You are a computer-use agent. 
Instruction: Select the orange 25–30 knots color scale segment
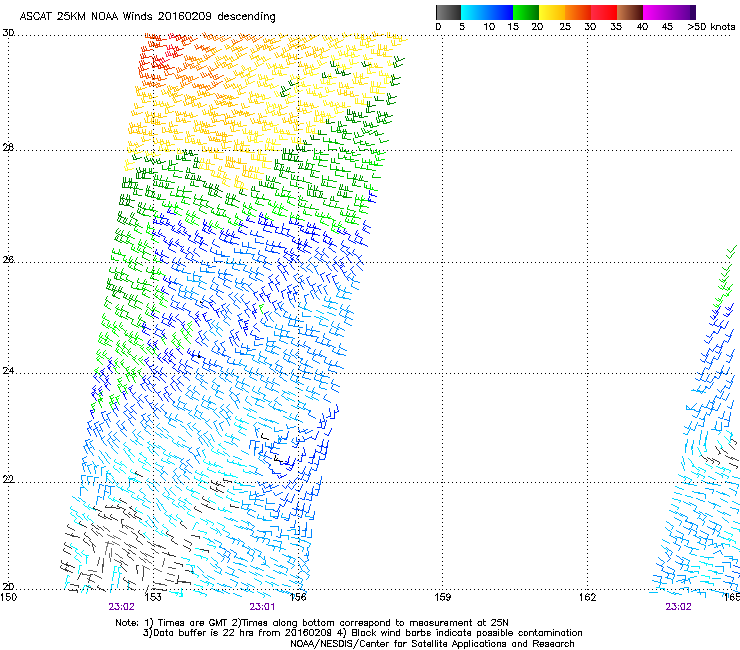(x=578, y=12)
